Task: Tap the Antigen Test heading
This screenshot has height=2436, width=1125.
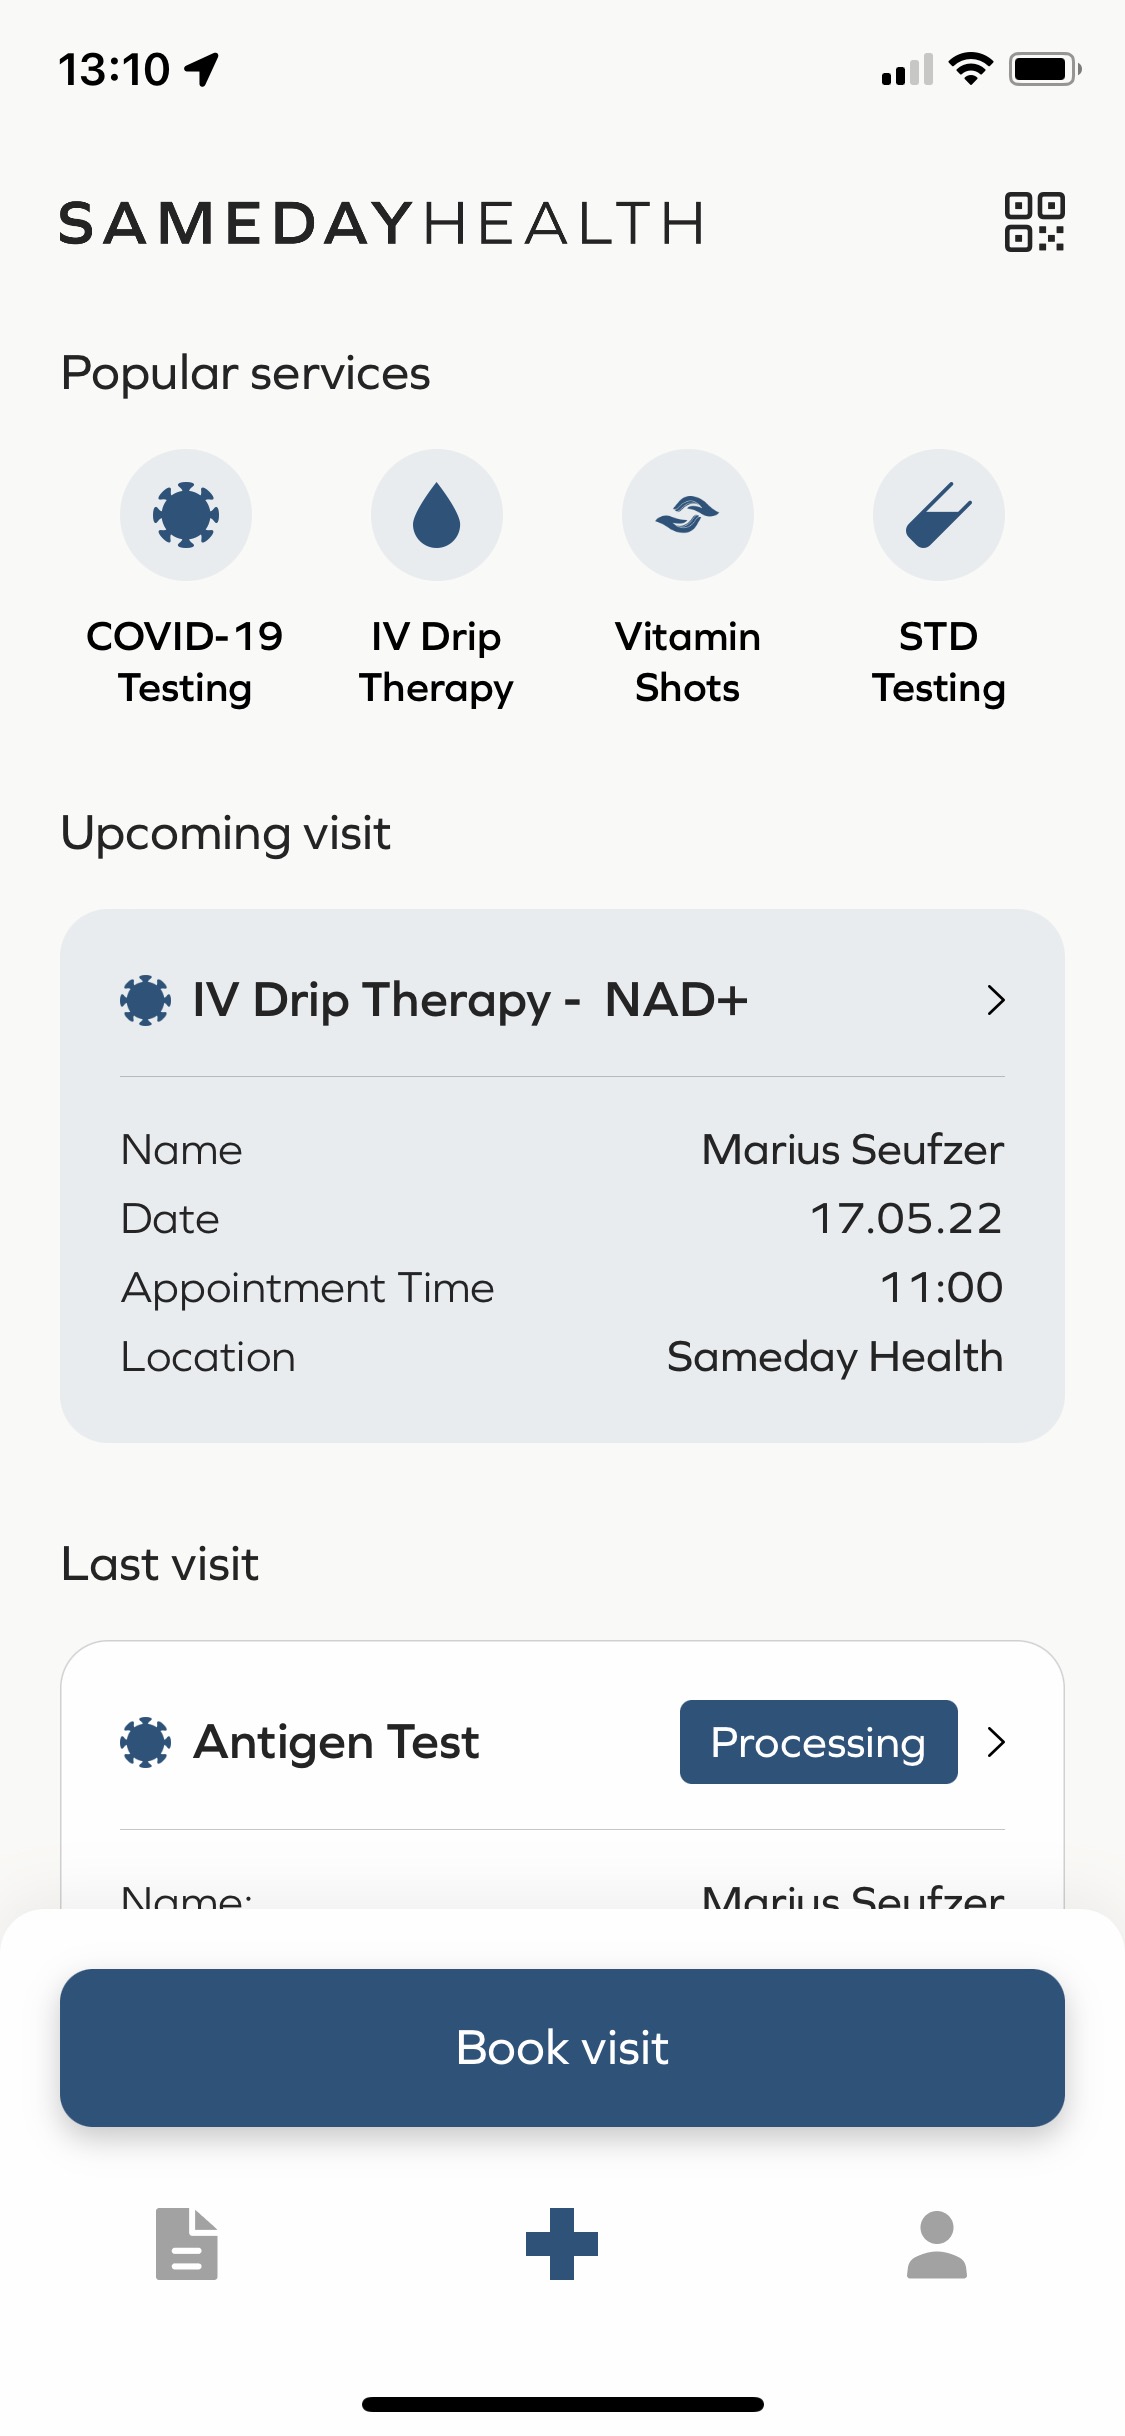Action: (x=336, y=1742)
